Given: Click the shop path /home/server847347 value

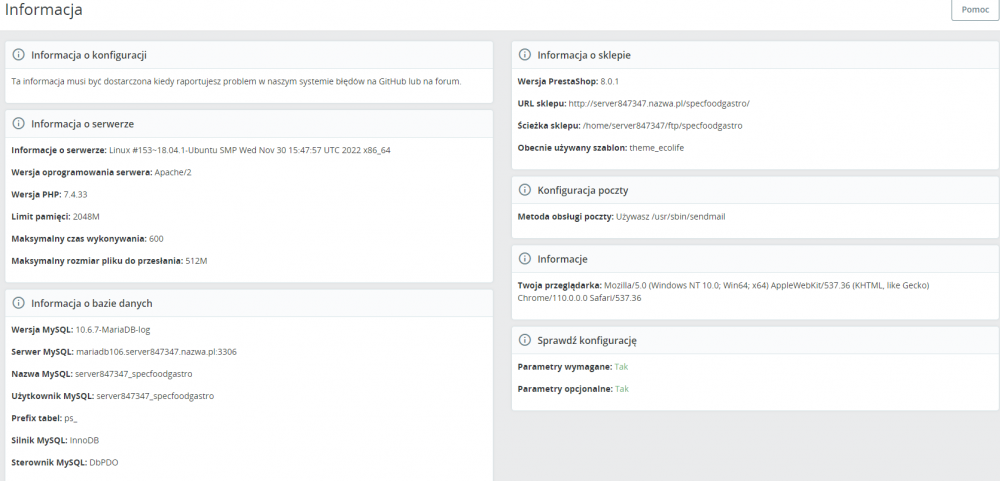Looking at the screenshot, I should 662,126.
